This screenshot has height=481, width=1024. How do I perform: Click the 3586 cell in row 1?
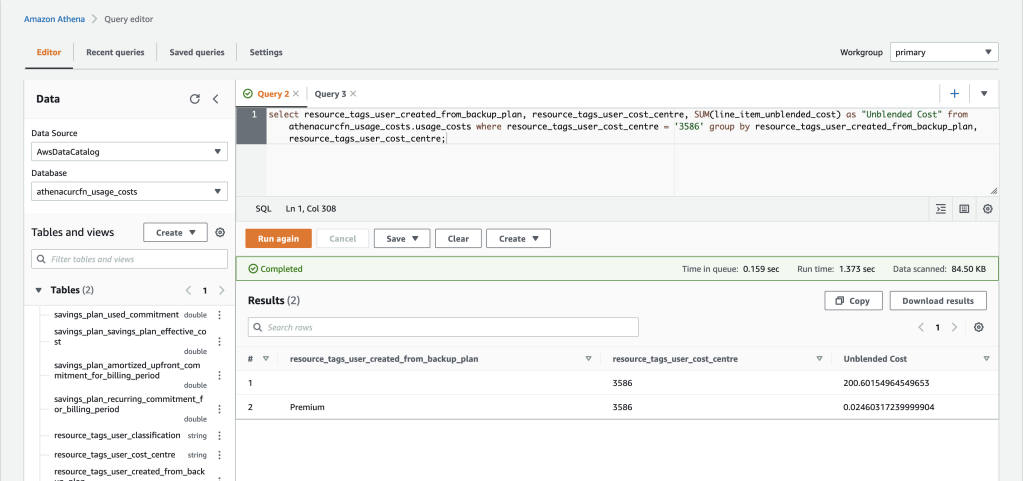coord(622,383)
